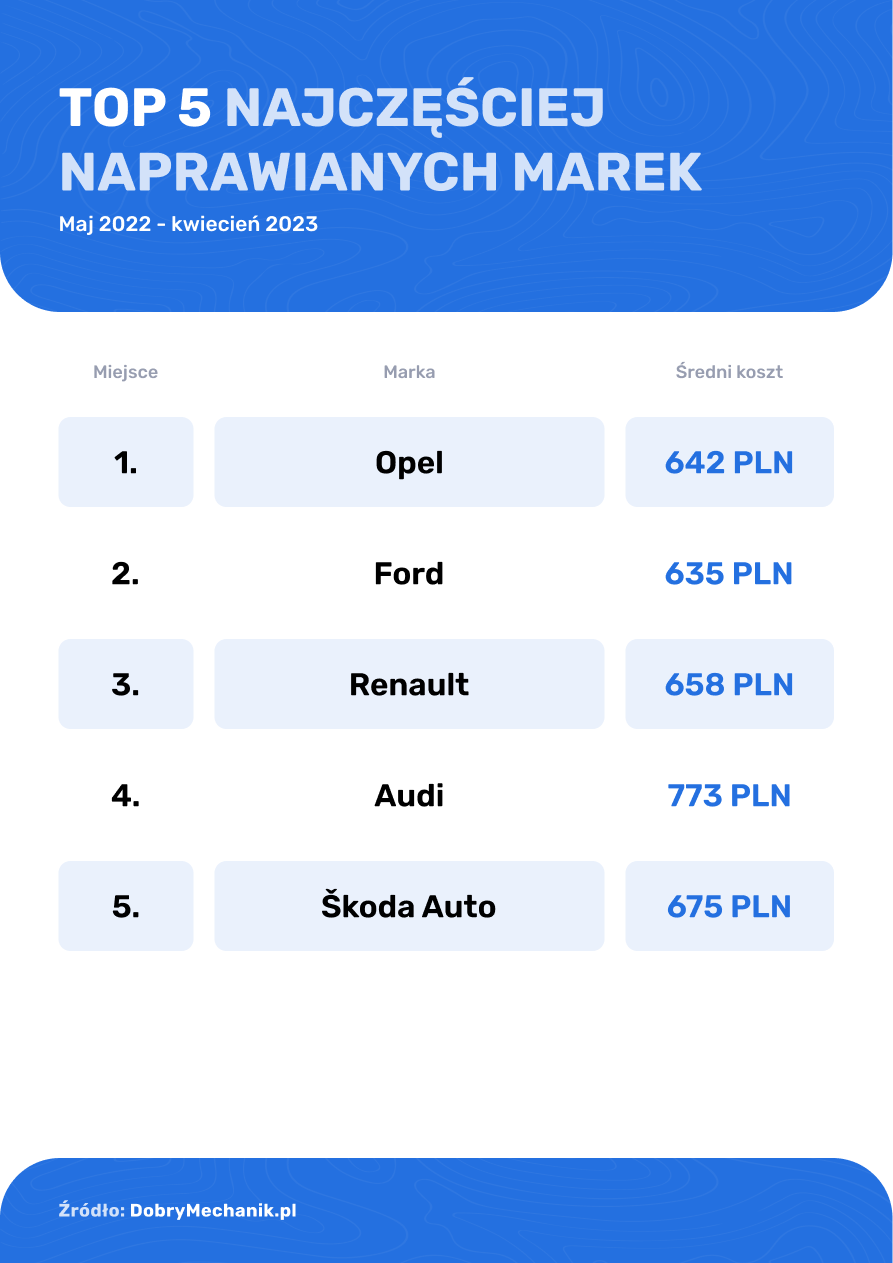Select the Audi brand name

tap(409, 796)
